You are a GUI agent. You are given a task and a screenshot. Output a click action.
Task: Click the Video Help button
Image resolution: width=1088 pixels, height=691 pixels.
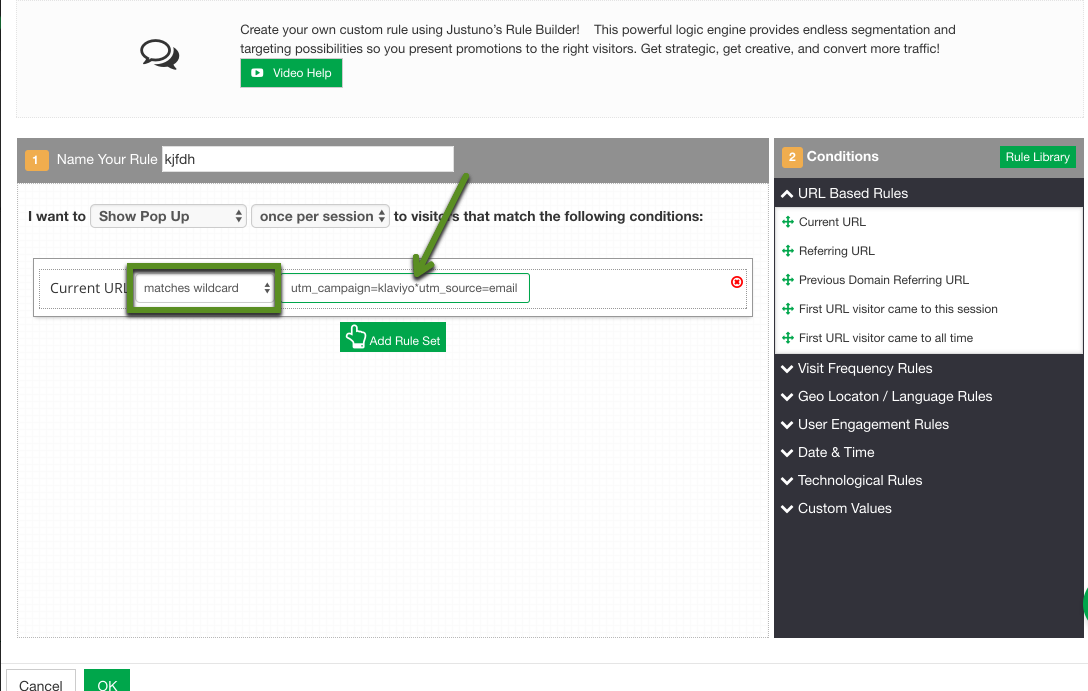tap(291, 72)
